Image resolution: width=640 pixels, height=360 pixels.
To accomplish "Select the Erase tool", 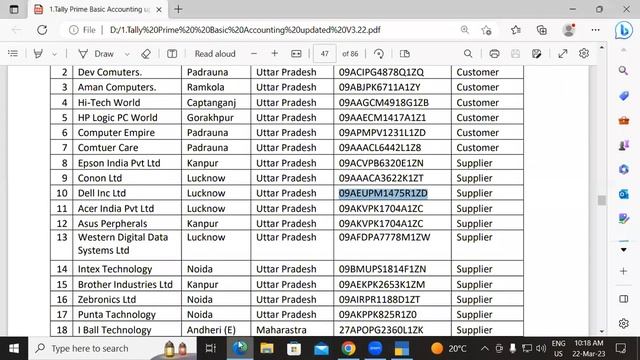I will click(x=146, y=53).
